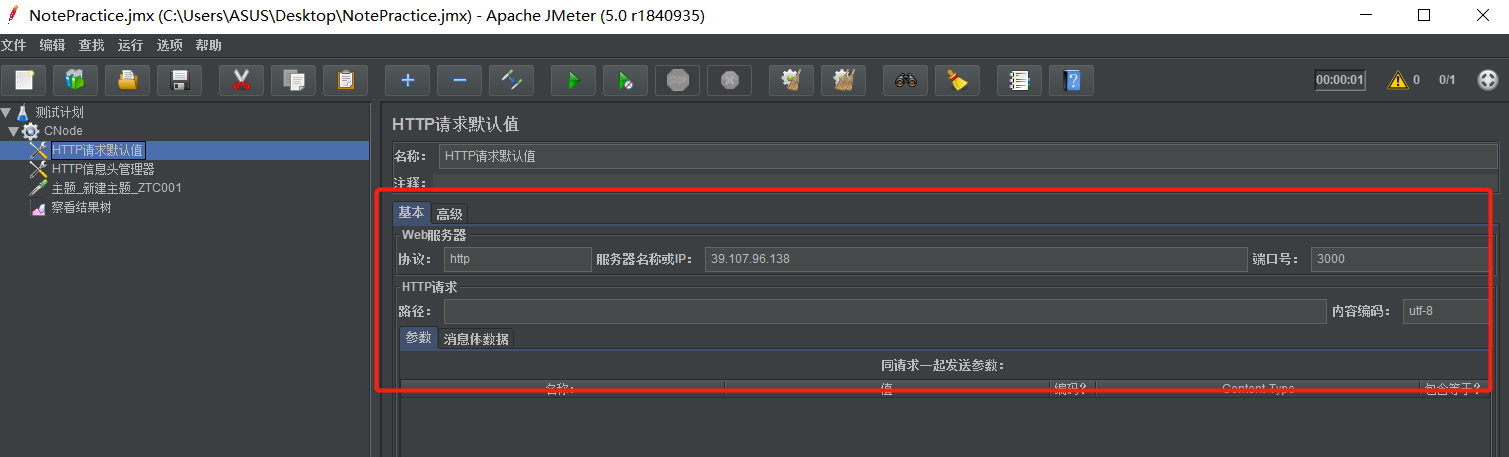
Task: Click the 内容编码 field showing utf-8
Action: tap(1449, 311)
